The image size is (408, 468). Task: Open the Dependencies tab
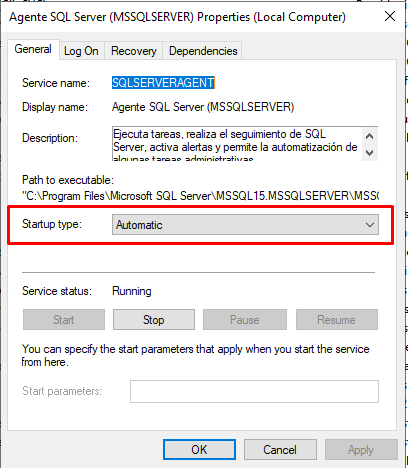203,51
